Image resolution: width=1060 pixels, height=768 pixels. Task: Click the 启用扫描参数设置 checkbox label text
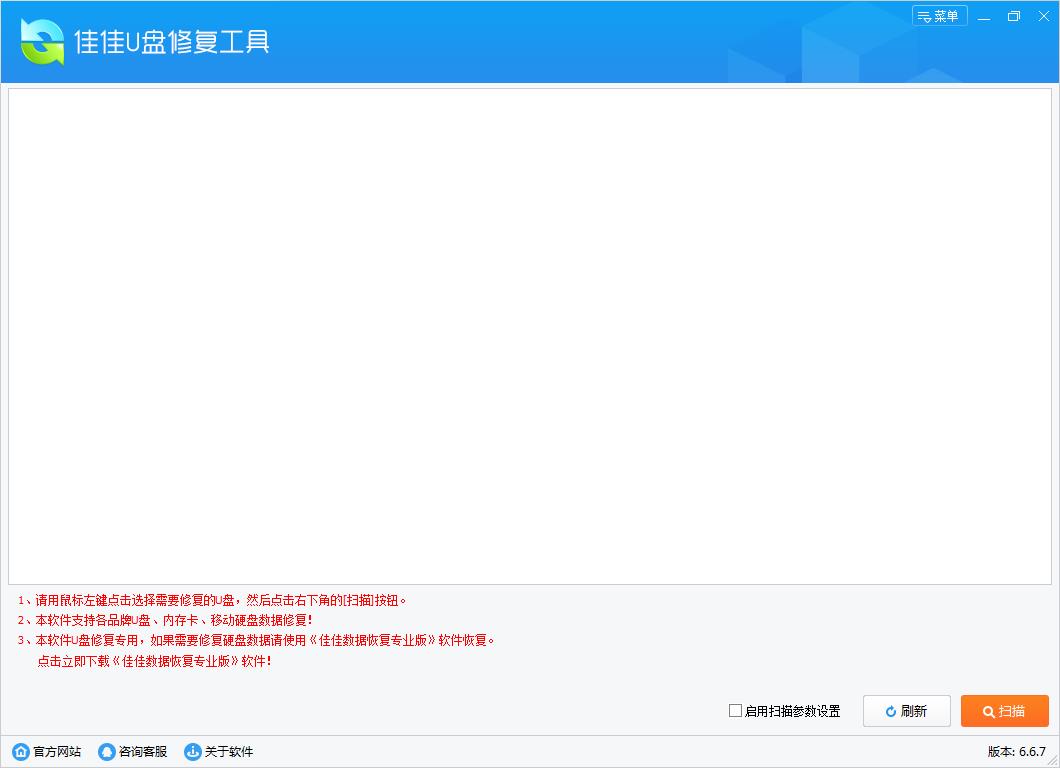point(792,712)
